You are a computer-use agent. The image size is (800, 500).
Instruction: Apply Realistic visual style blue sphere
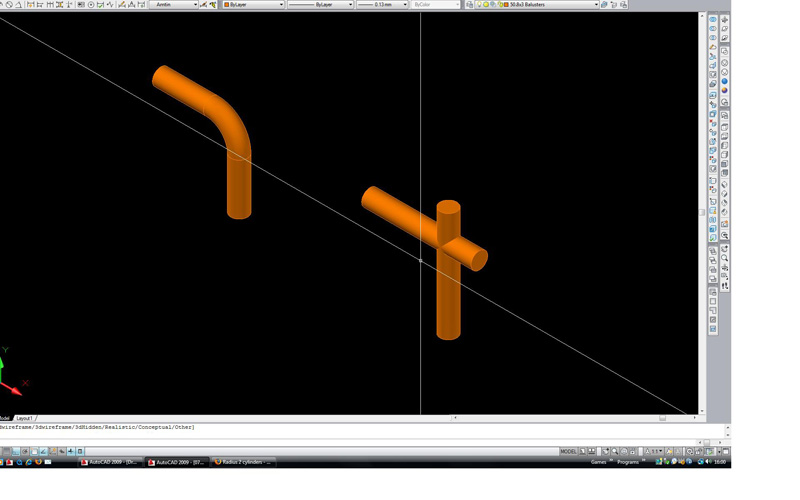(x=724, y=82)
